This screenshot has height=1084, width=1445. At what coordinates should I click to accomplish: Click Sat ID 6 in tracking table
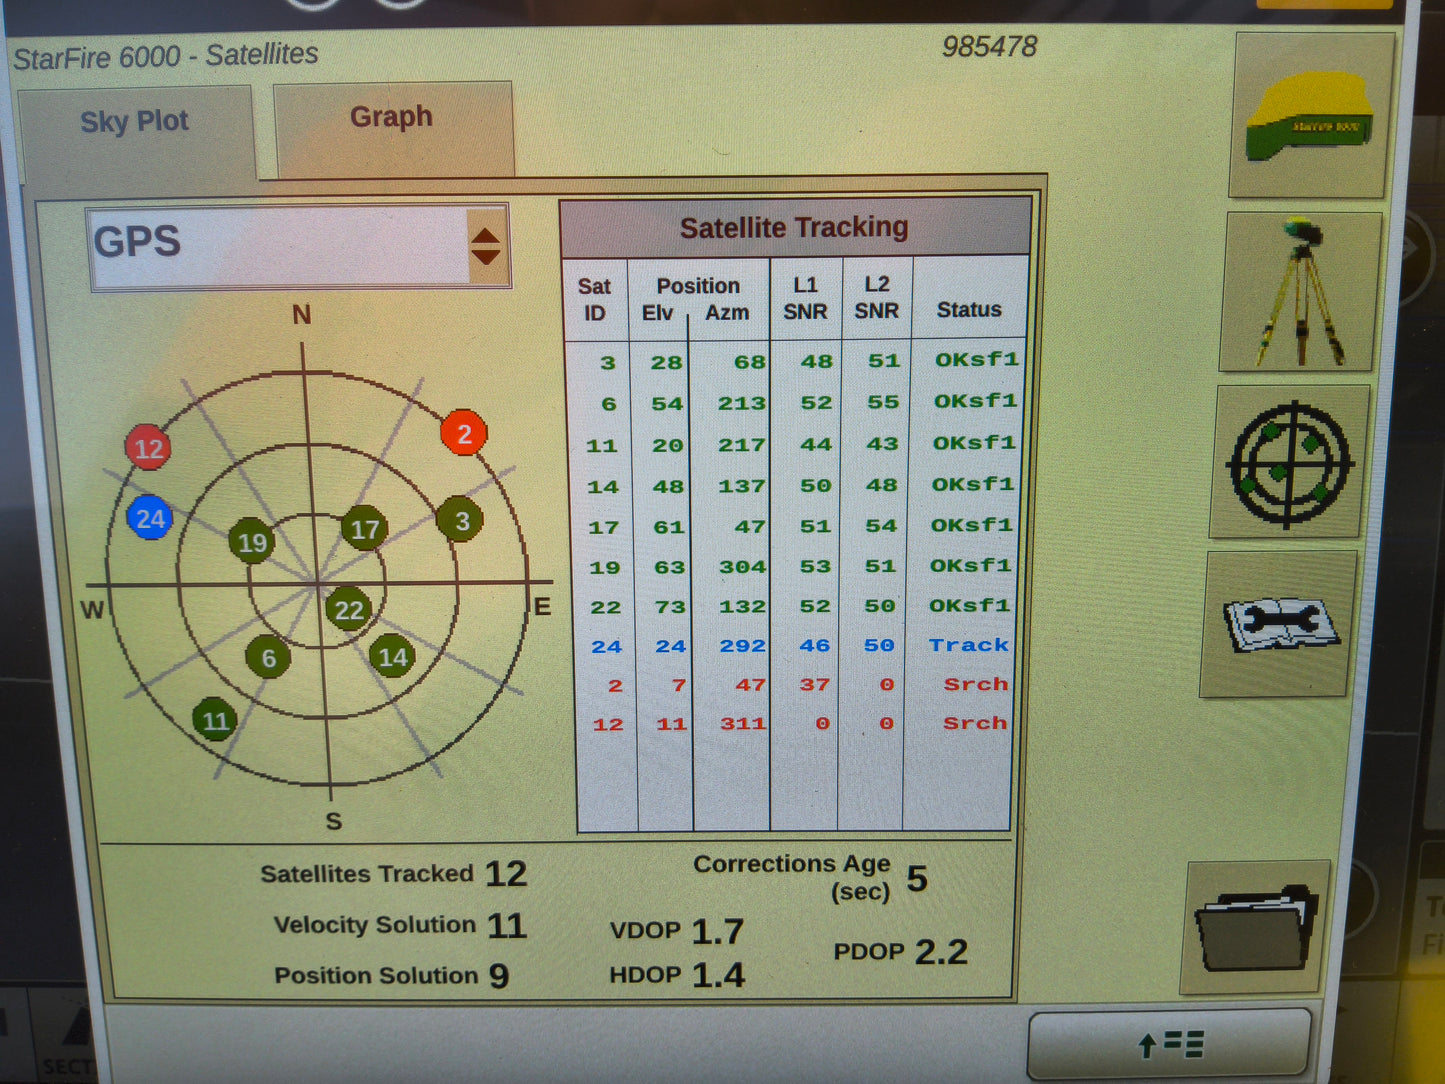click(608, 404)
